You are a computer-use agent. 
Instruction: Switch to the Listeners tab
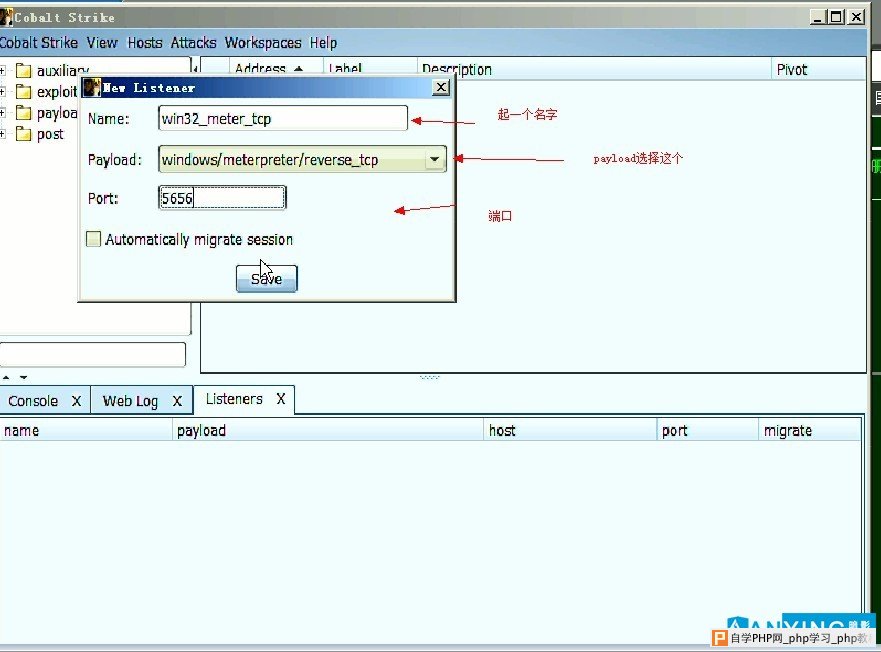[234, 399]
